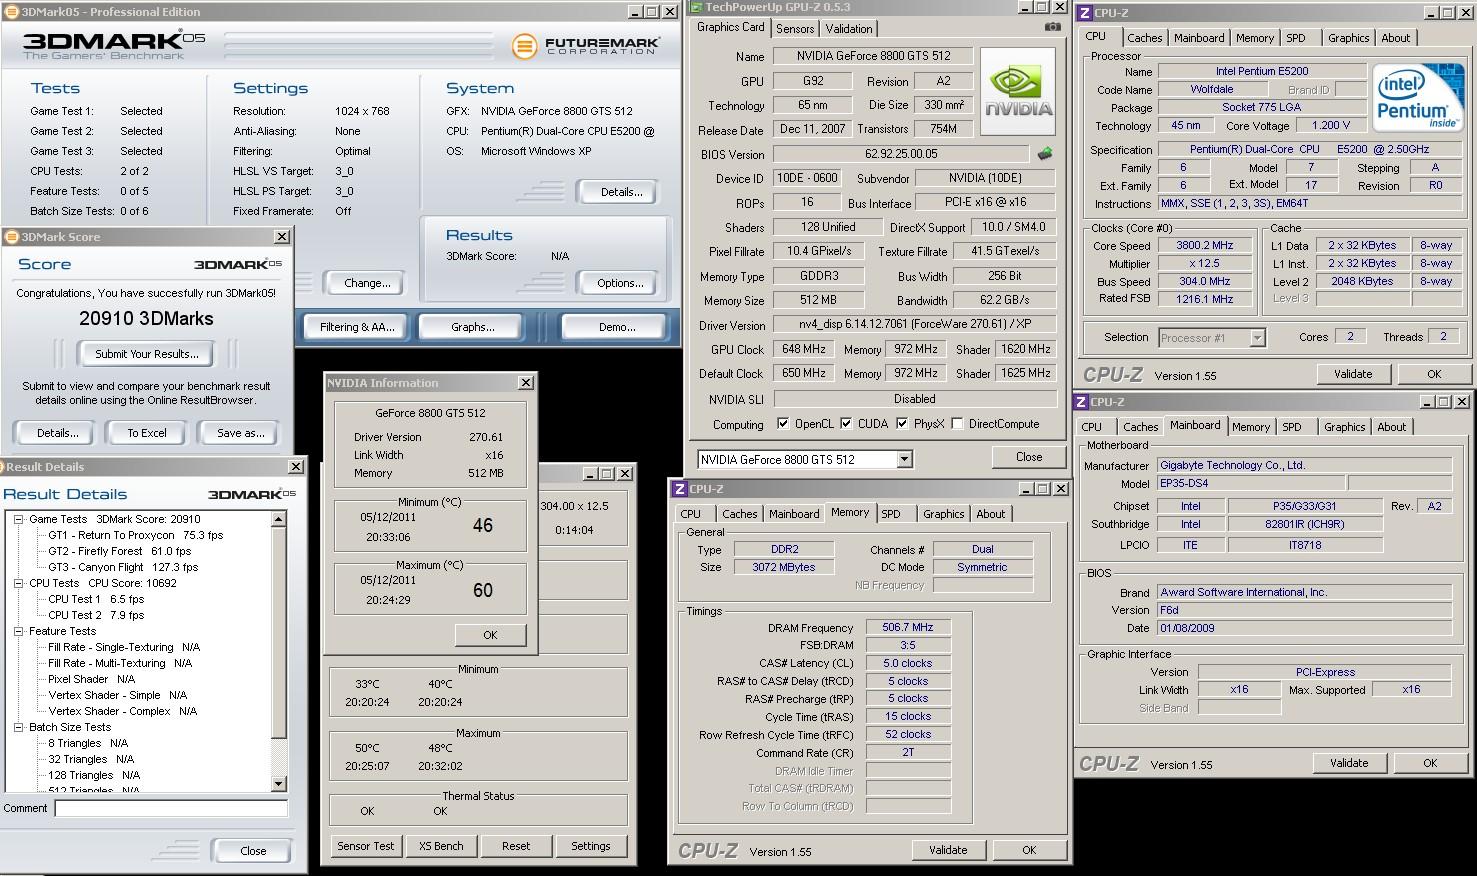The width and height of the screenshot is (1477, 876).
Task: Click the BIOS save chip icon in GPU-Z
Action: click(x=1045, y=154)
